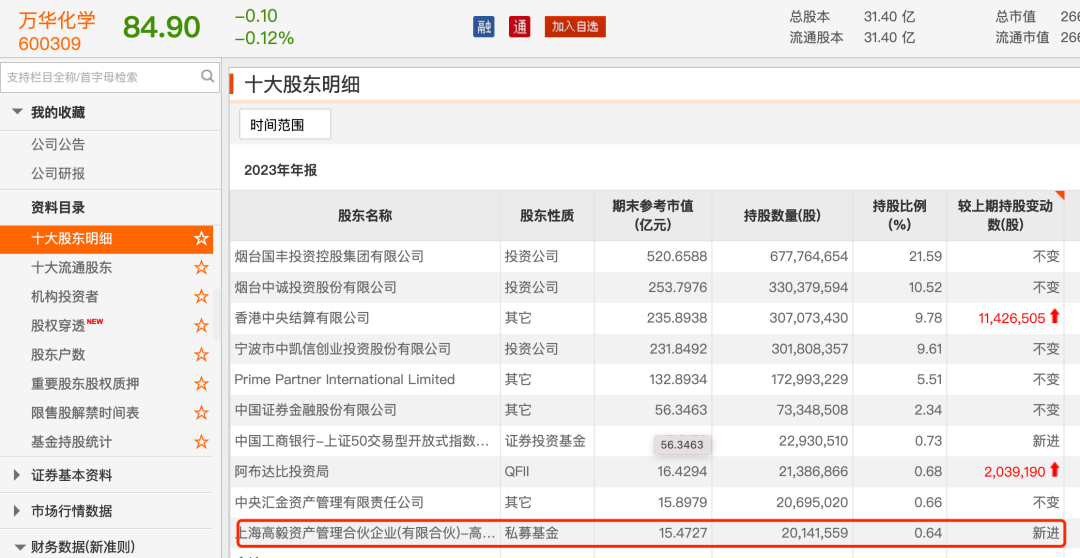The height and width of the screenshot is (558, 1080).
Task: Click the 证券投资基金 shareholder type cell
Action: [546, 441]
